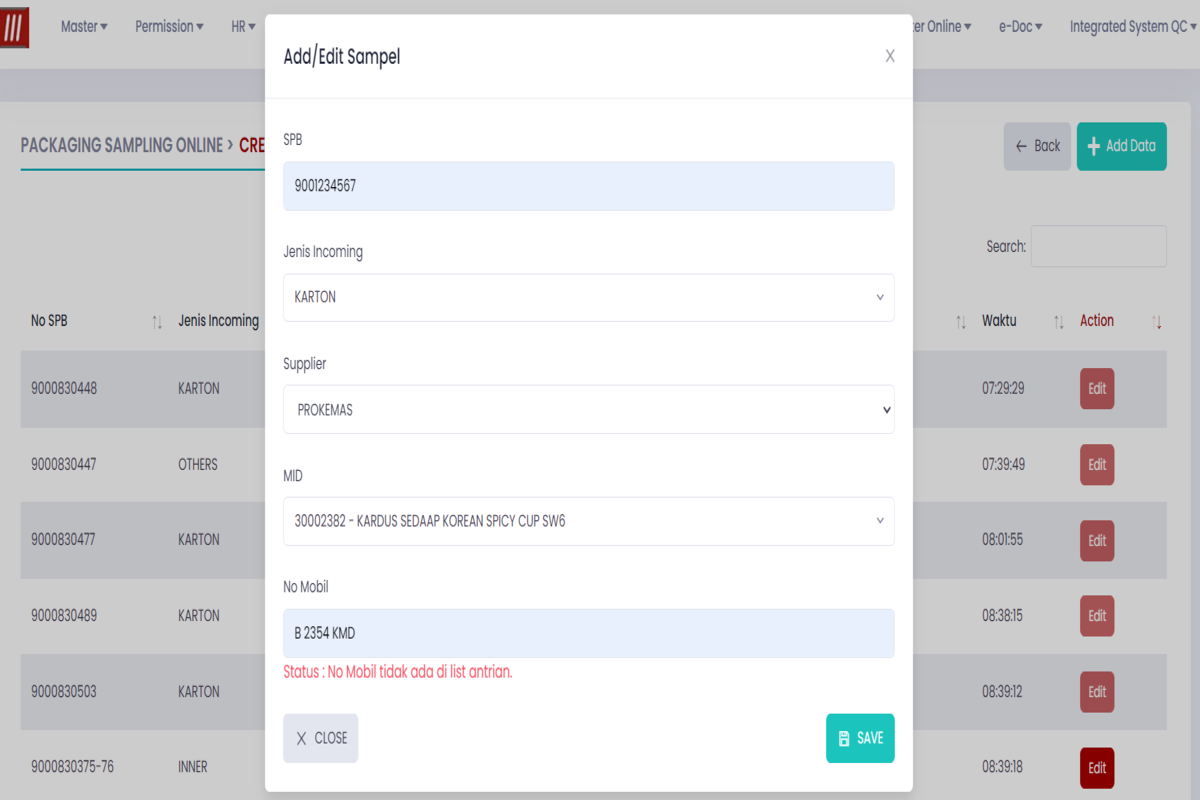Screen dimensions: 1200x800
Task: Click the Add Data plus button
Action: (x=1121, y=146)
